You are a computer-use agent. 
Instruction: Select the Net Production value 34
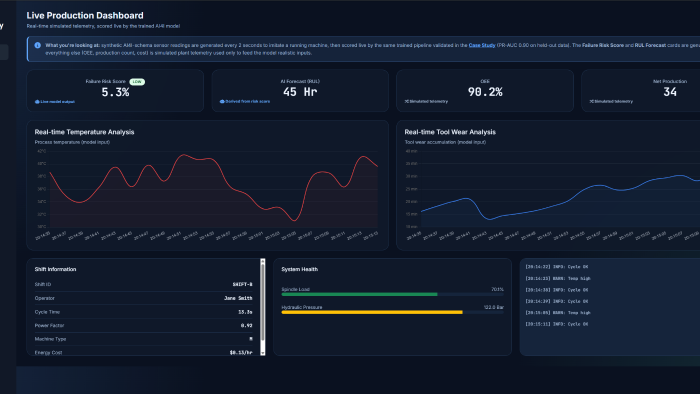(670, 92)
